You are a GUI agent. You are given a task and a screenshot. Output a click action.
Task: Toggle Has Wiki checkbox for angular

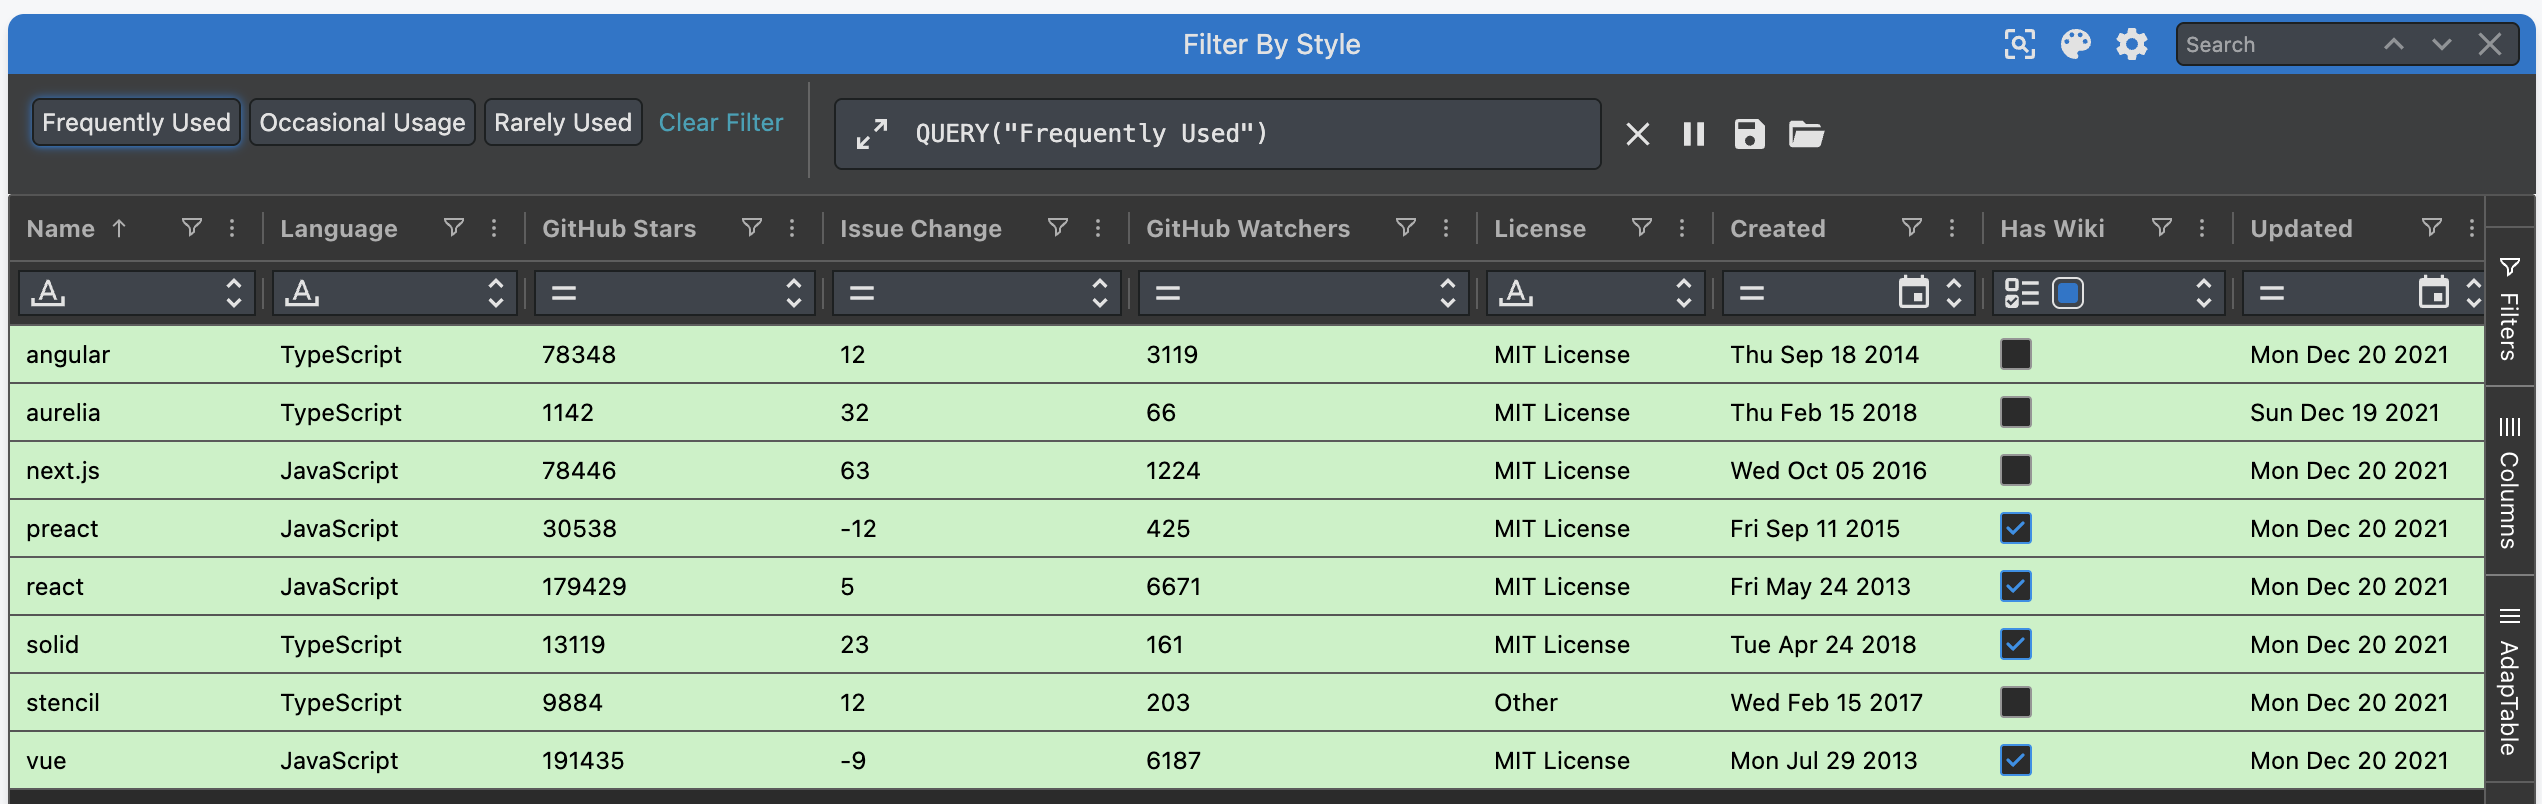coord(2015,354)
